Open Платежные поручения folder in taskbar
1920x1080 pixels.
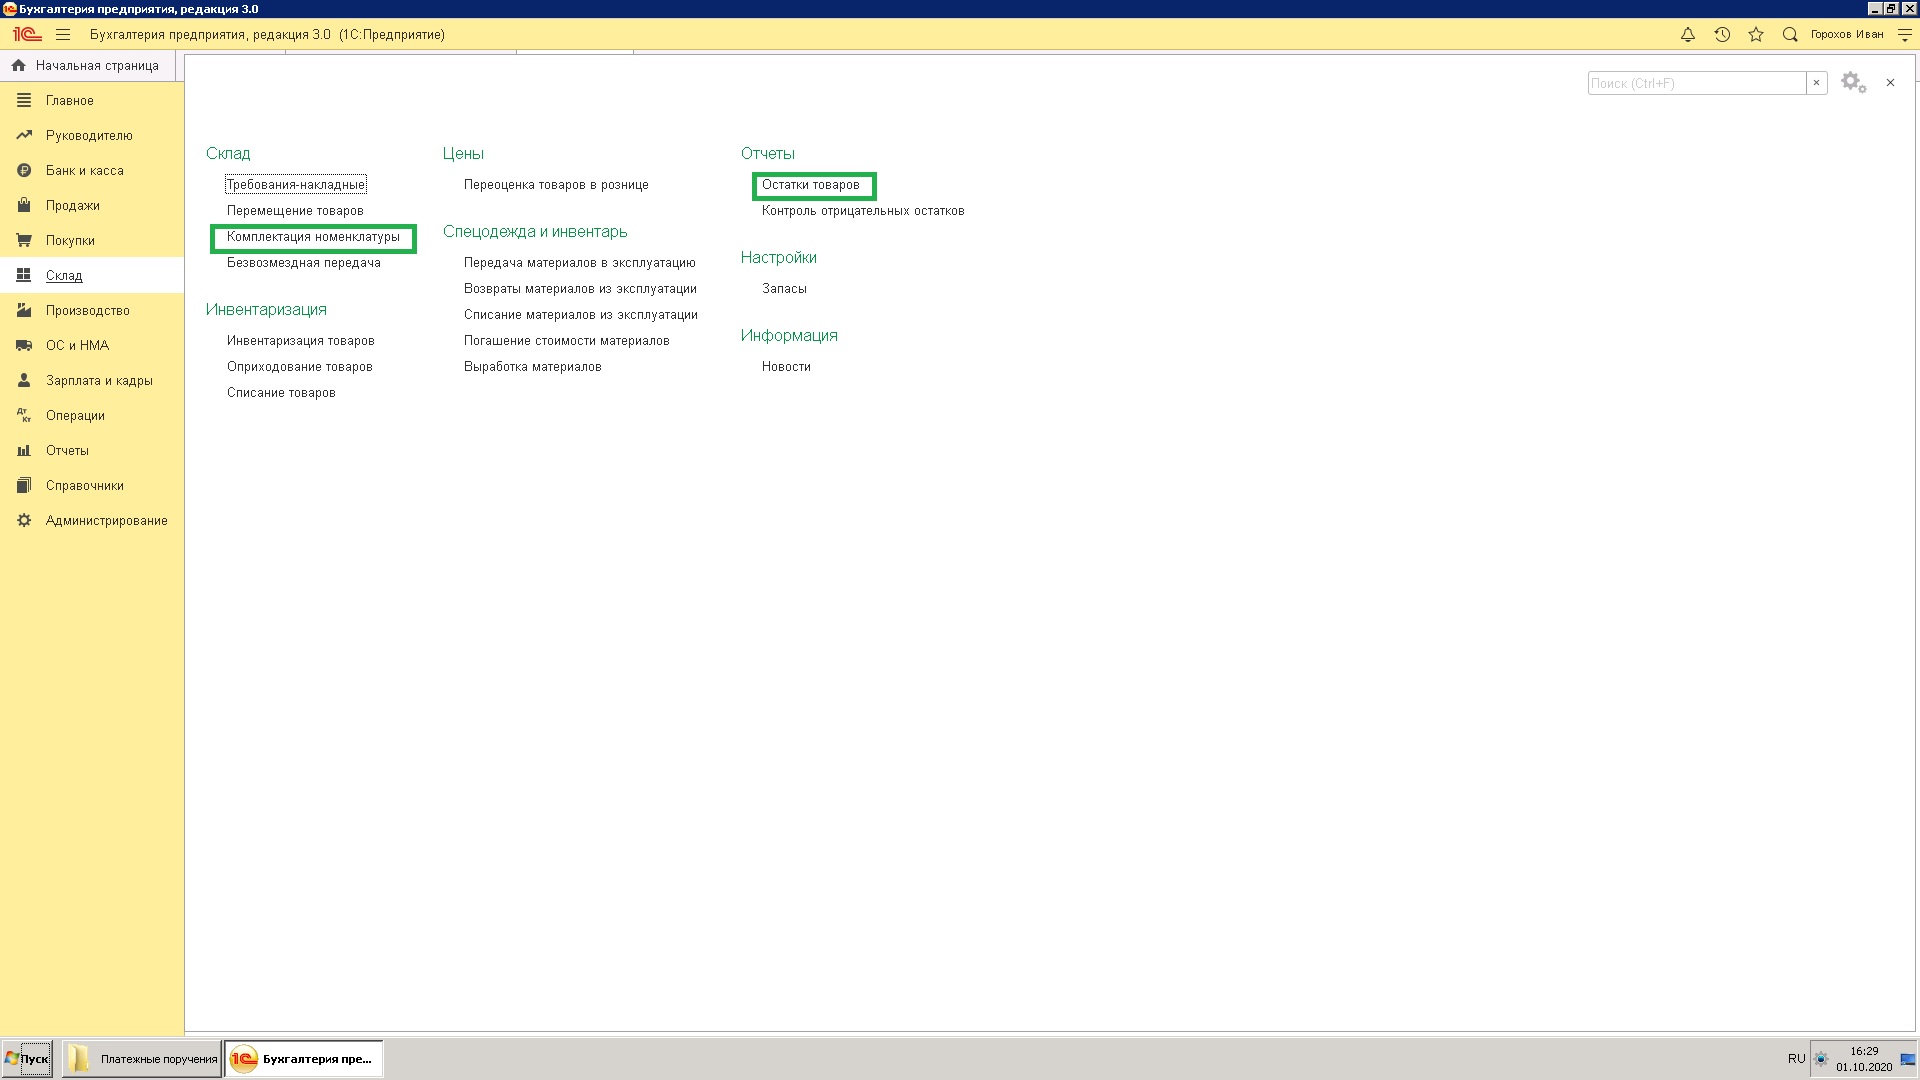coord(142,1059)
